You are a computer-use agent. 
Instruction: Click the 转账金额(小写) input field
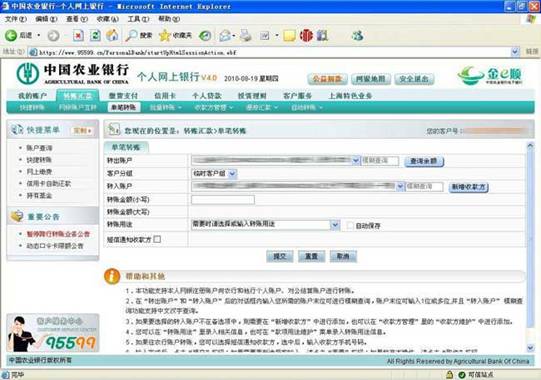click(223, 199)
